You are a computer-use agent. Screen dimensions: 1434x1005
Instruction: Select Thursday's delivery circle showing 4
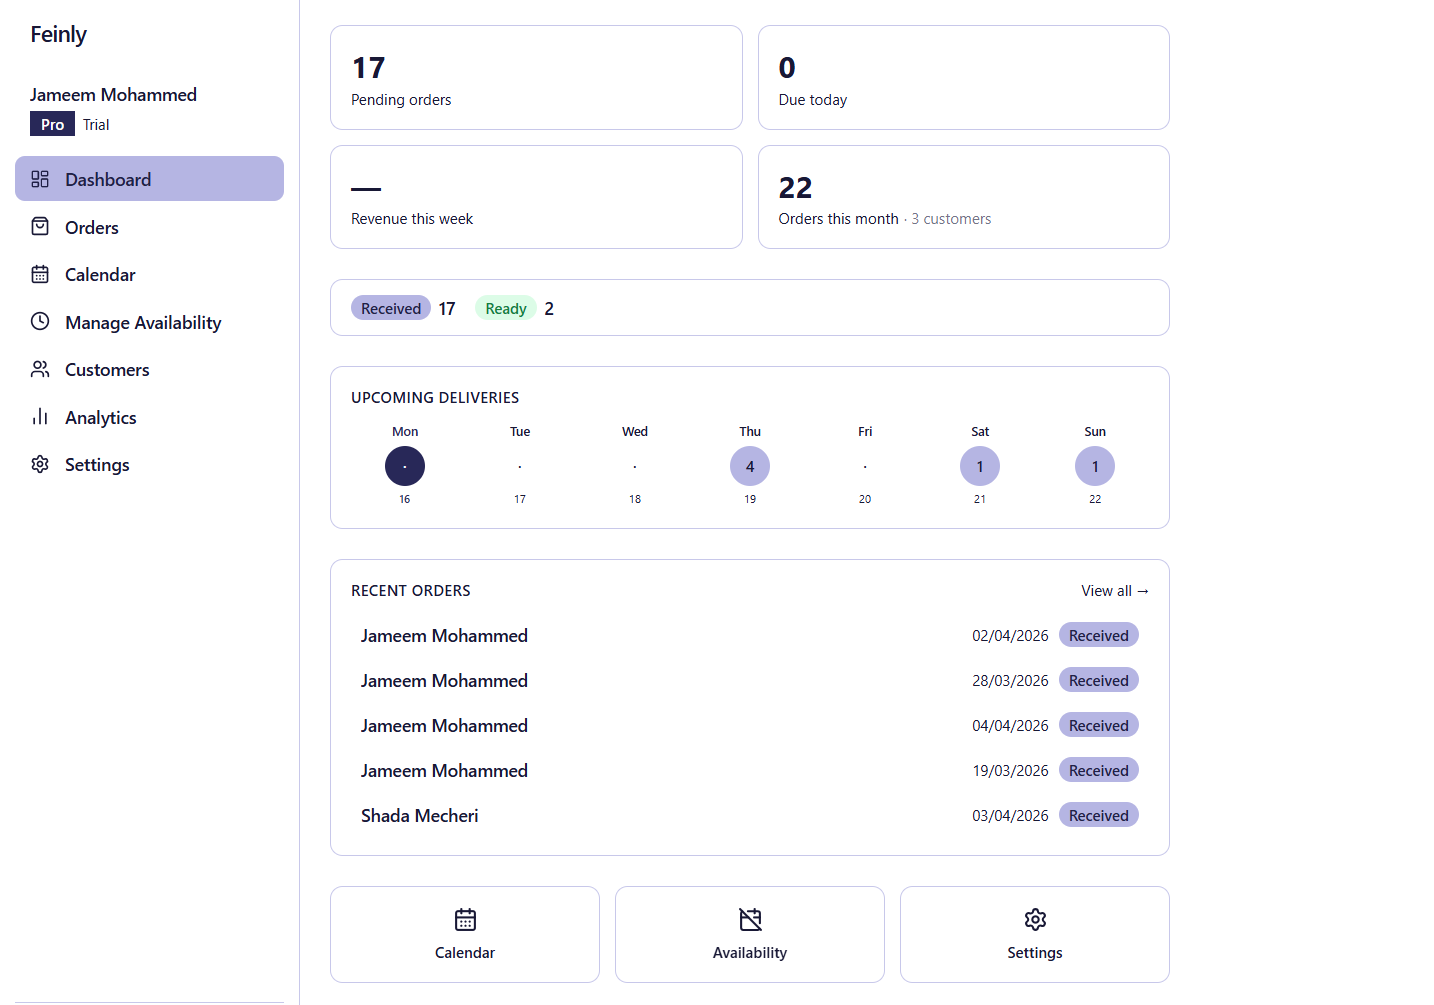coord(749,466)
